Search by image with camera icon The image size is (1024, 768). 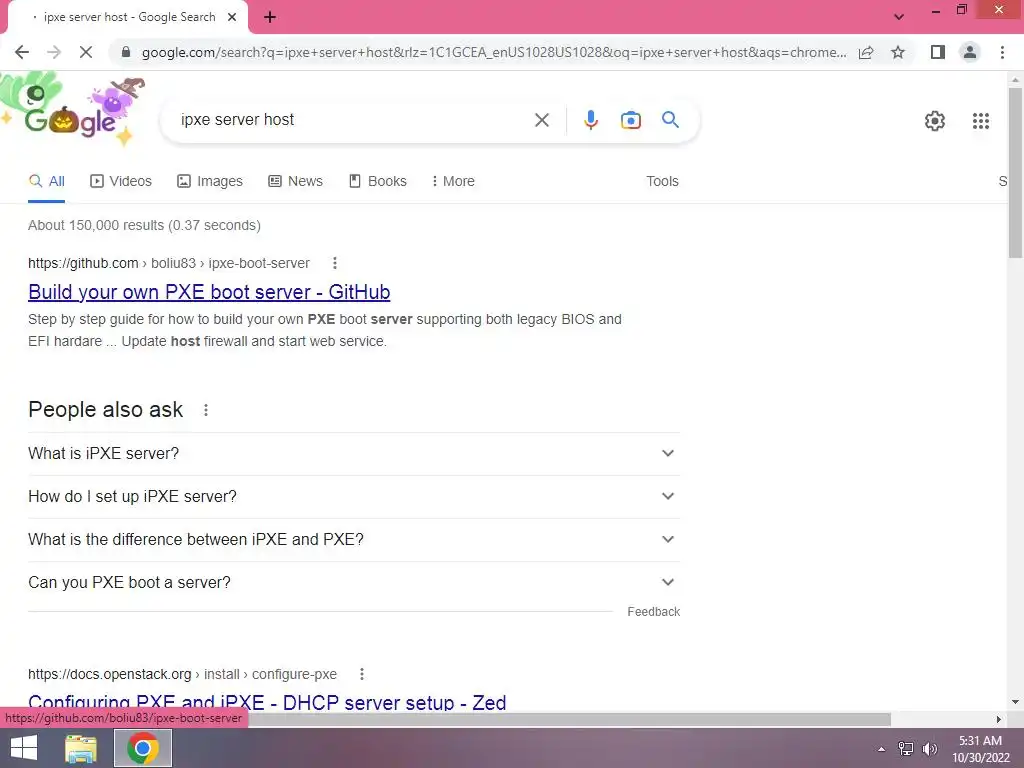(630, 120)
